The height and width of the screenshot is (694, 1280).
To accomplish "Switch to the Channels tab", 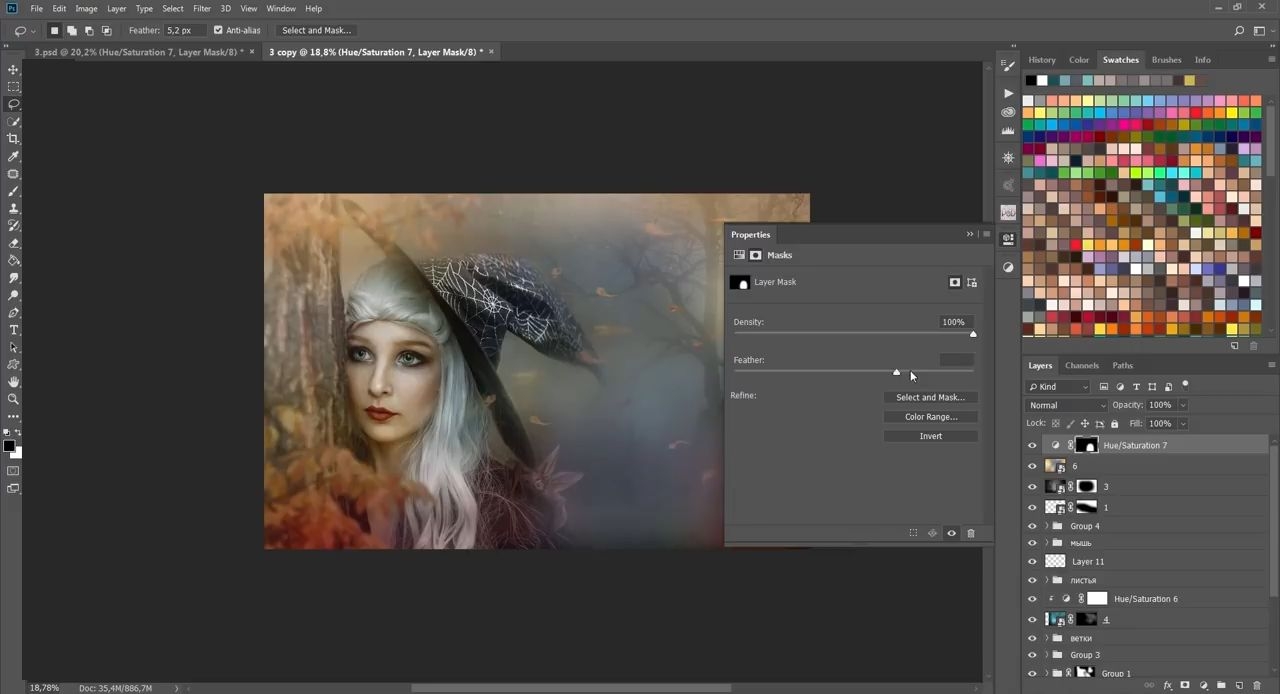I will [1082, 365].
